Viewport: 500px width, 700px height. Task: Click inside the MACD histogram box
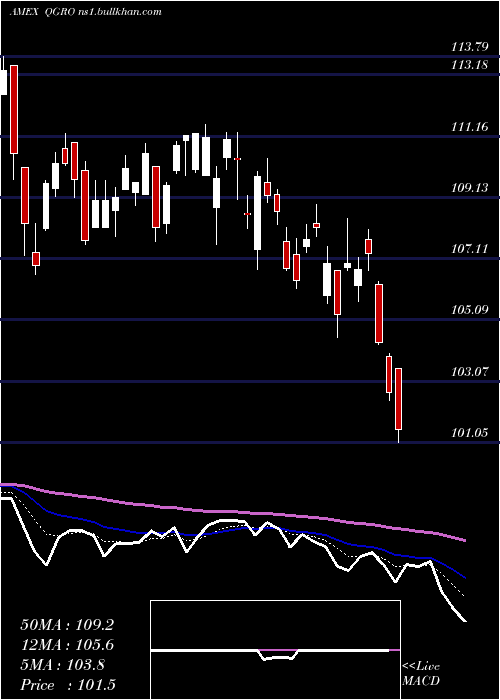point(275,650)
